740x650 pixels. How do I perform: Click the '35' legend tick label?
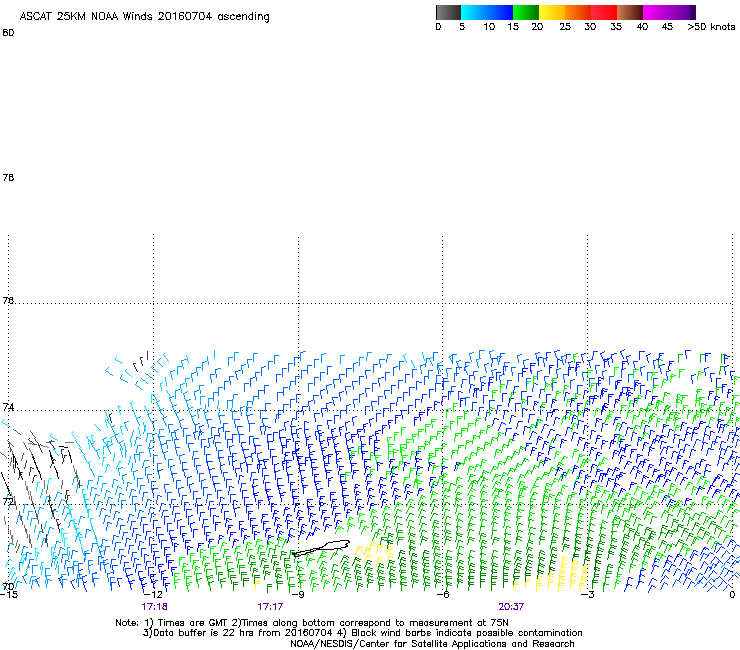point(616,27)
